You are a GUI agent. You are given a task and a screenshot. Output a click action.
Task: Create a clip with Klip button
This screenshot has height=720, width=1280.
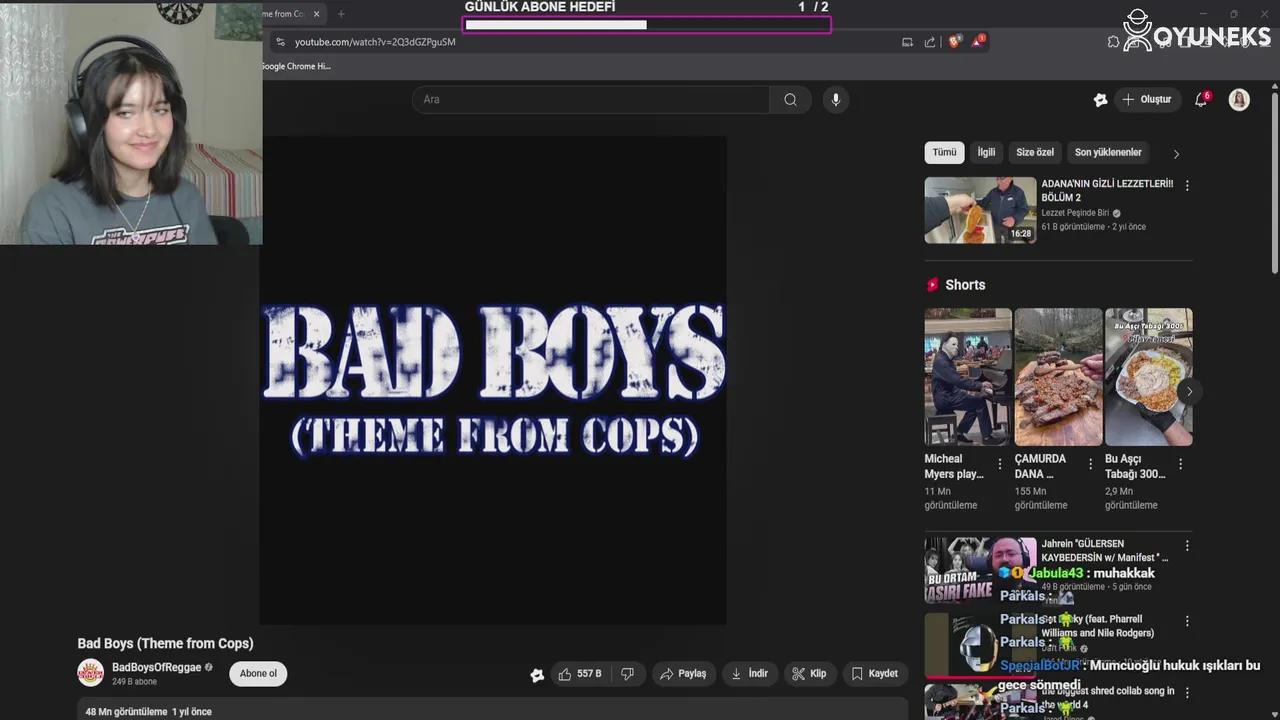tap(810, 674)
